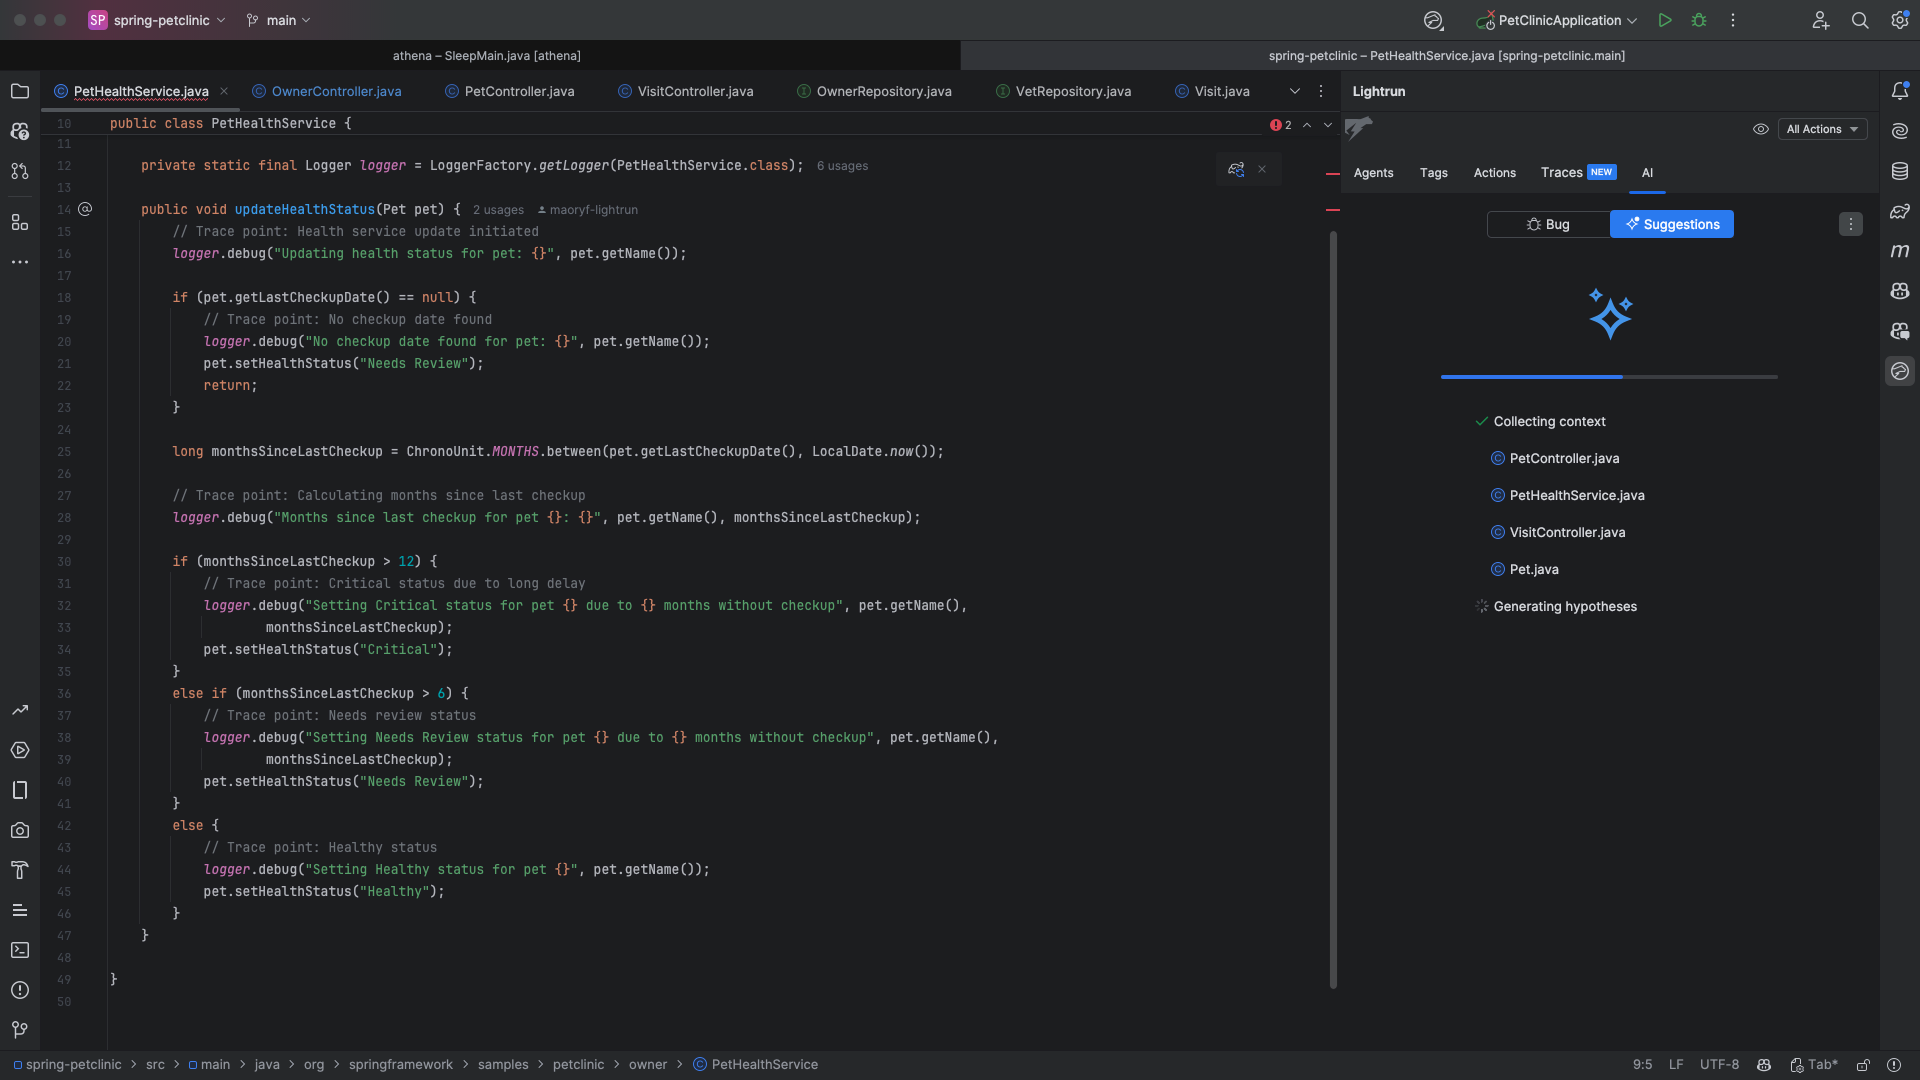Open the All Actions dropdown

tap(1822, 129)
